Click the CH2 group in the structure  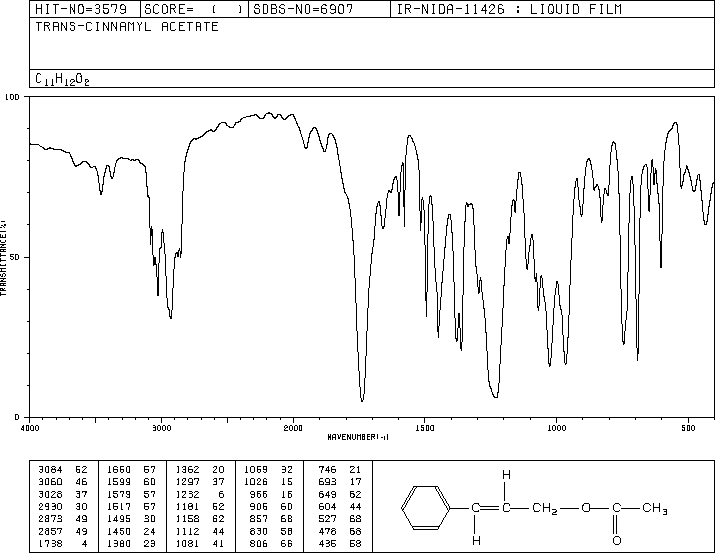click(545, 508)
